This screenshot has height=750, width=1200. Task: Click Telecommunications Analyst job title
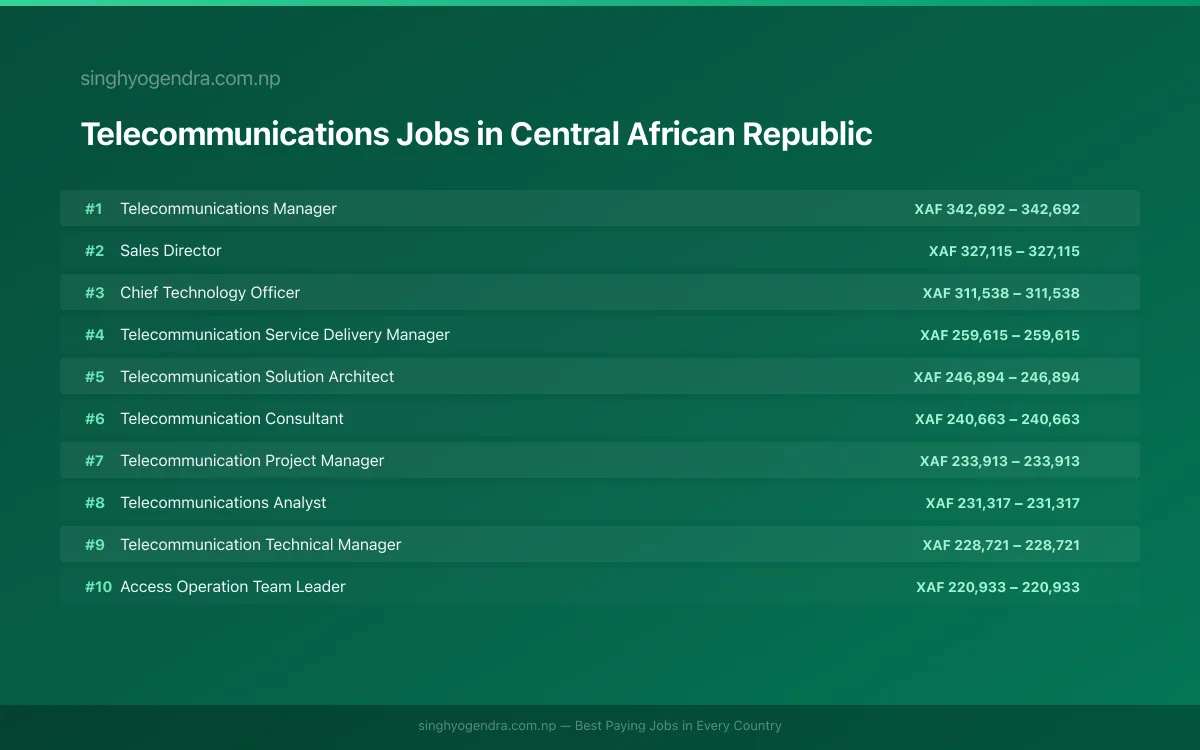pyautogui.click(x=223, y=503)
